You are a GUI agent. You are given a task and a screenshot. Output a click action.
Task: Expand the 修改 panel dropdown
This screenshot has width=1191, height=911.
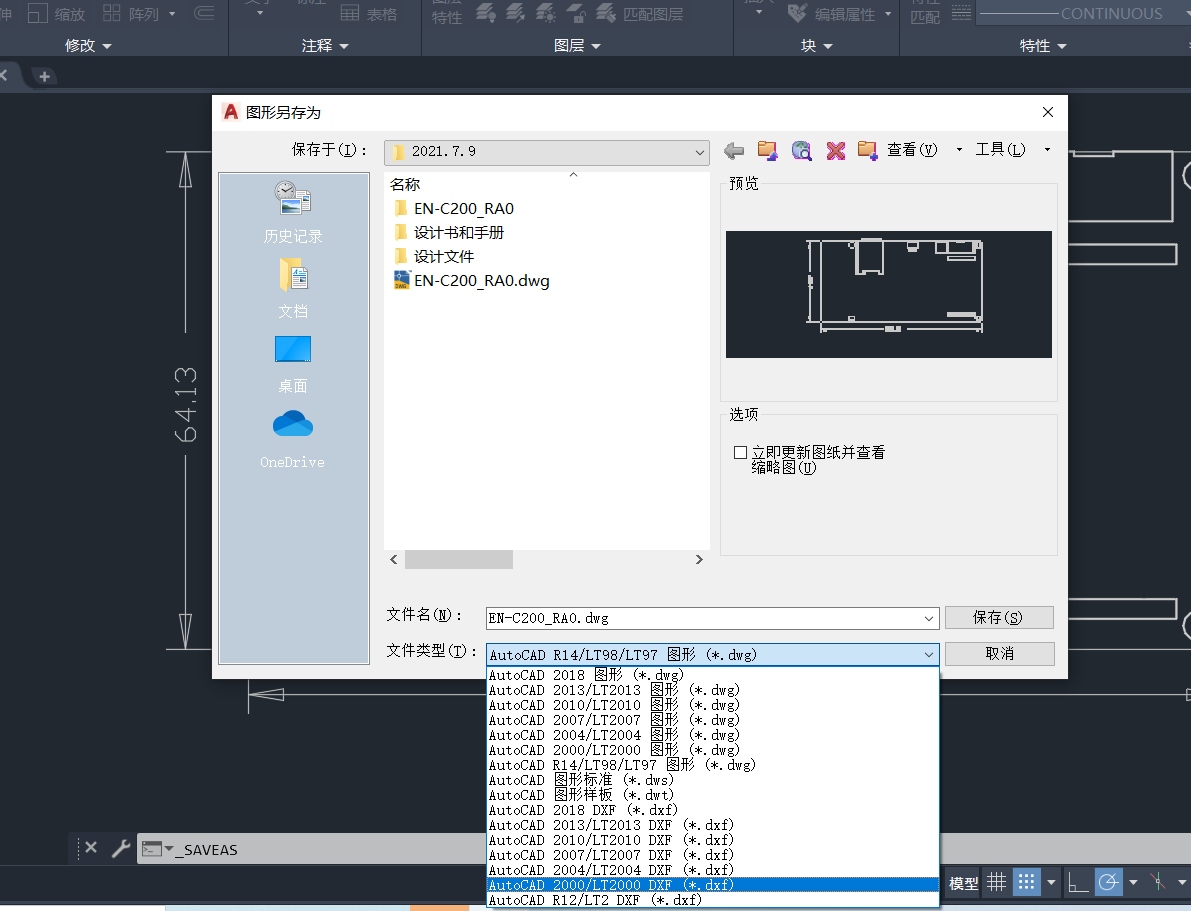tap(88, 46)
